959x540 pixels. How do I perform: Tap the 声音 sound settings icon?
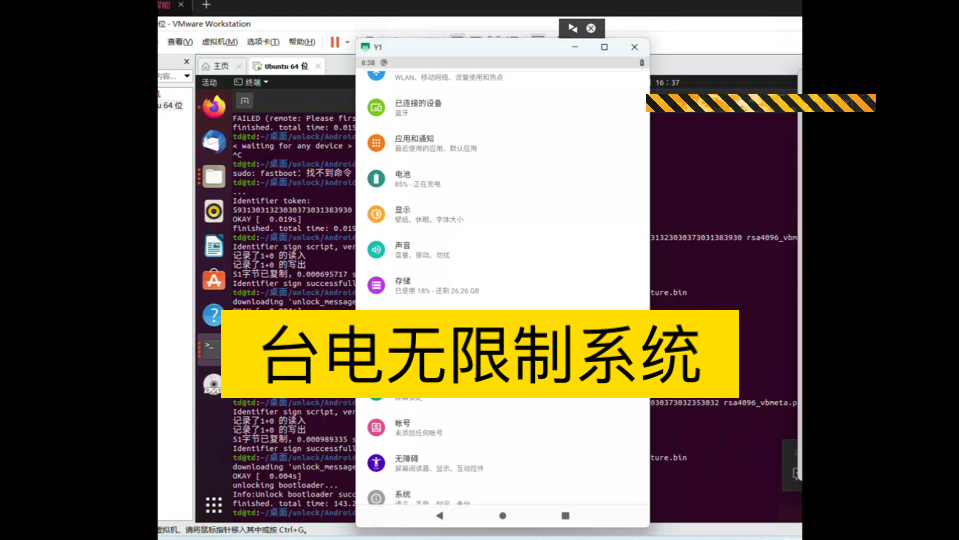pyautogui.click(x=376, y=250)
